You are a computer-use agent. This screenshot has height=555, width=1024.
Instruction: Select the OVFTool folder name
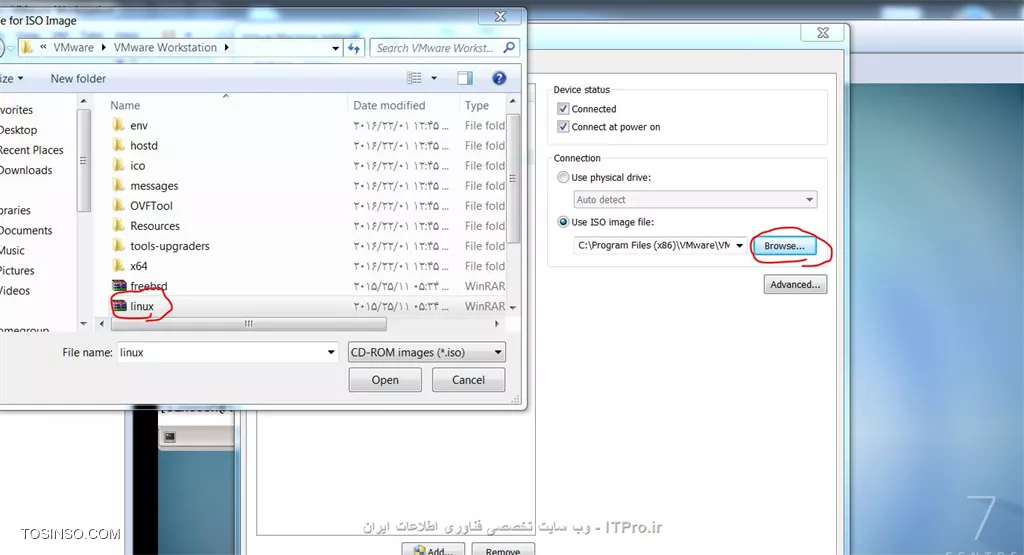coord(152,206)
